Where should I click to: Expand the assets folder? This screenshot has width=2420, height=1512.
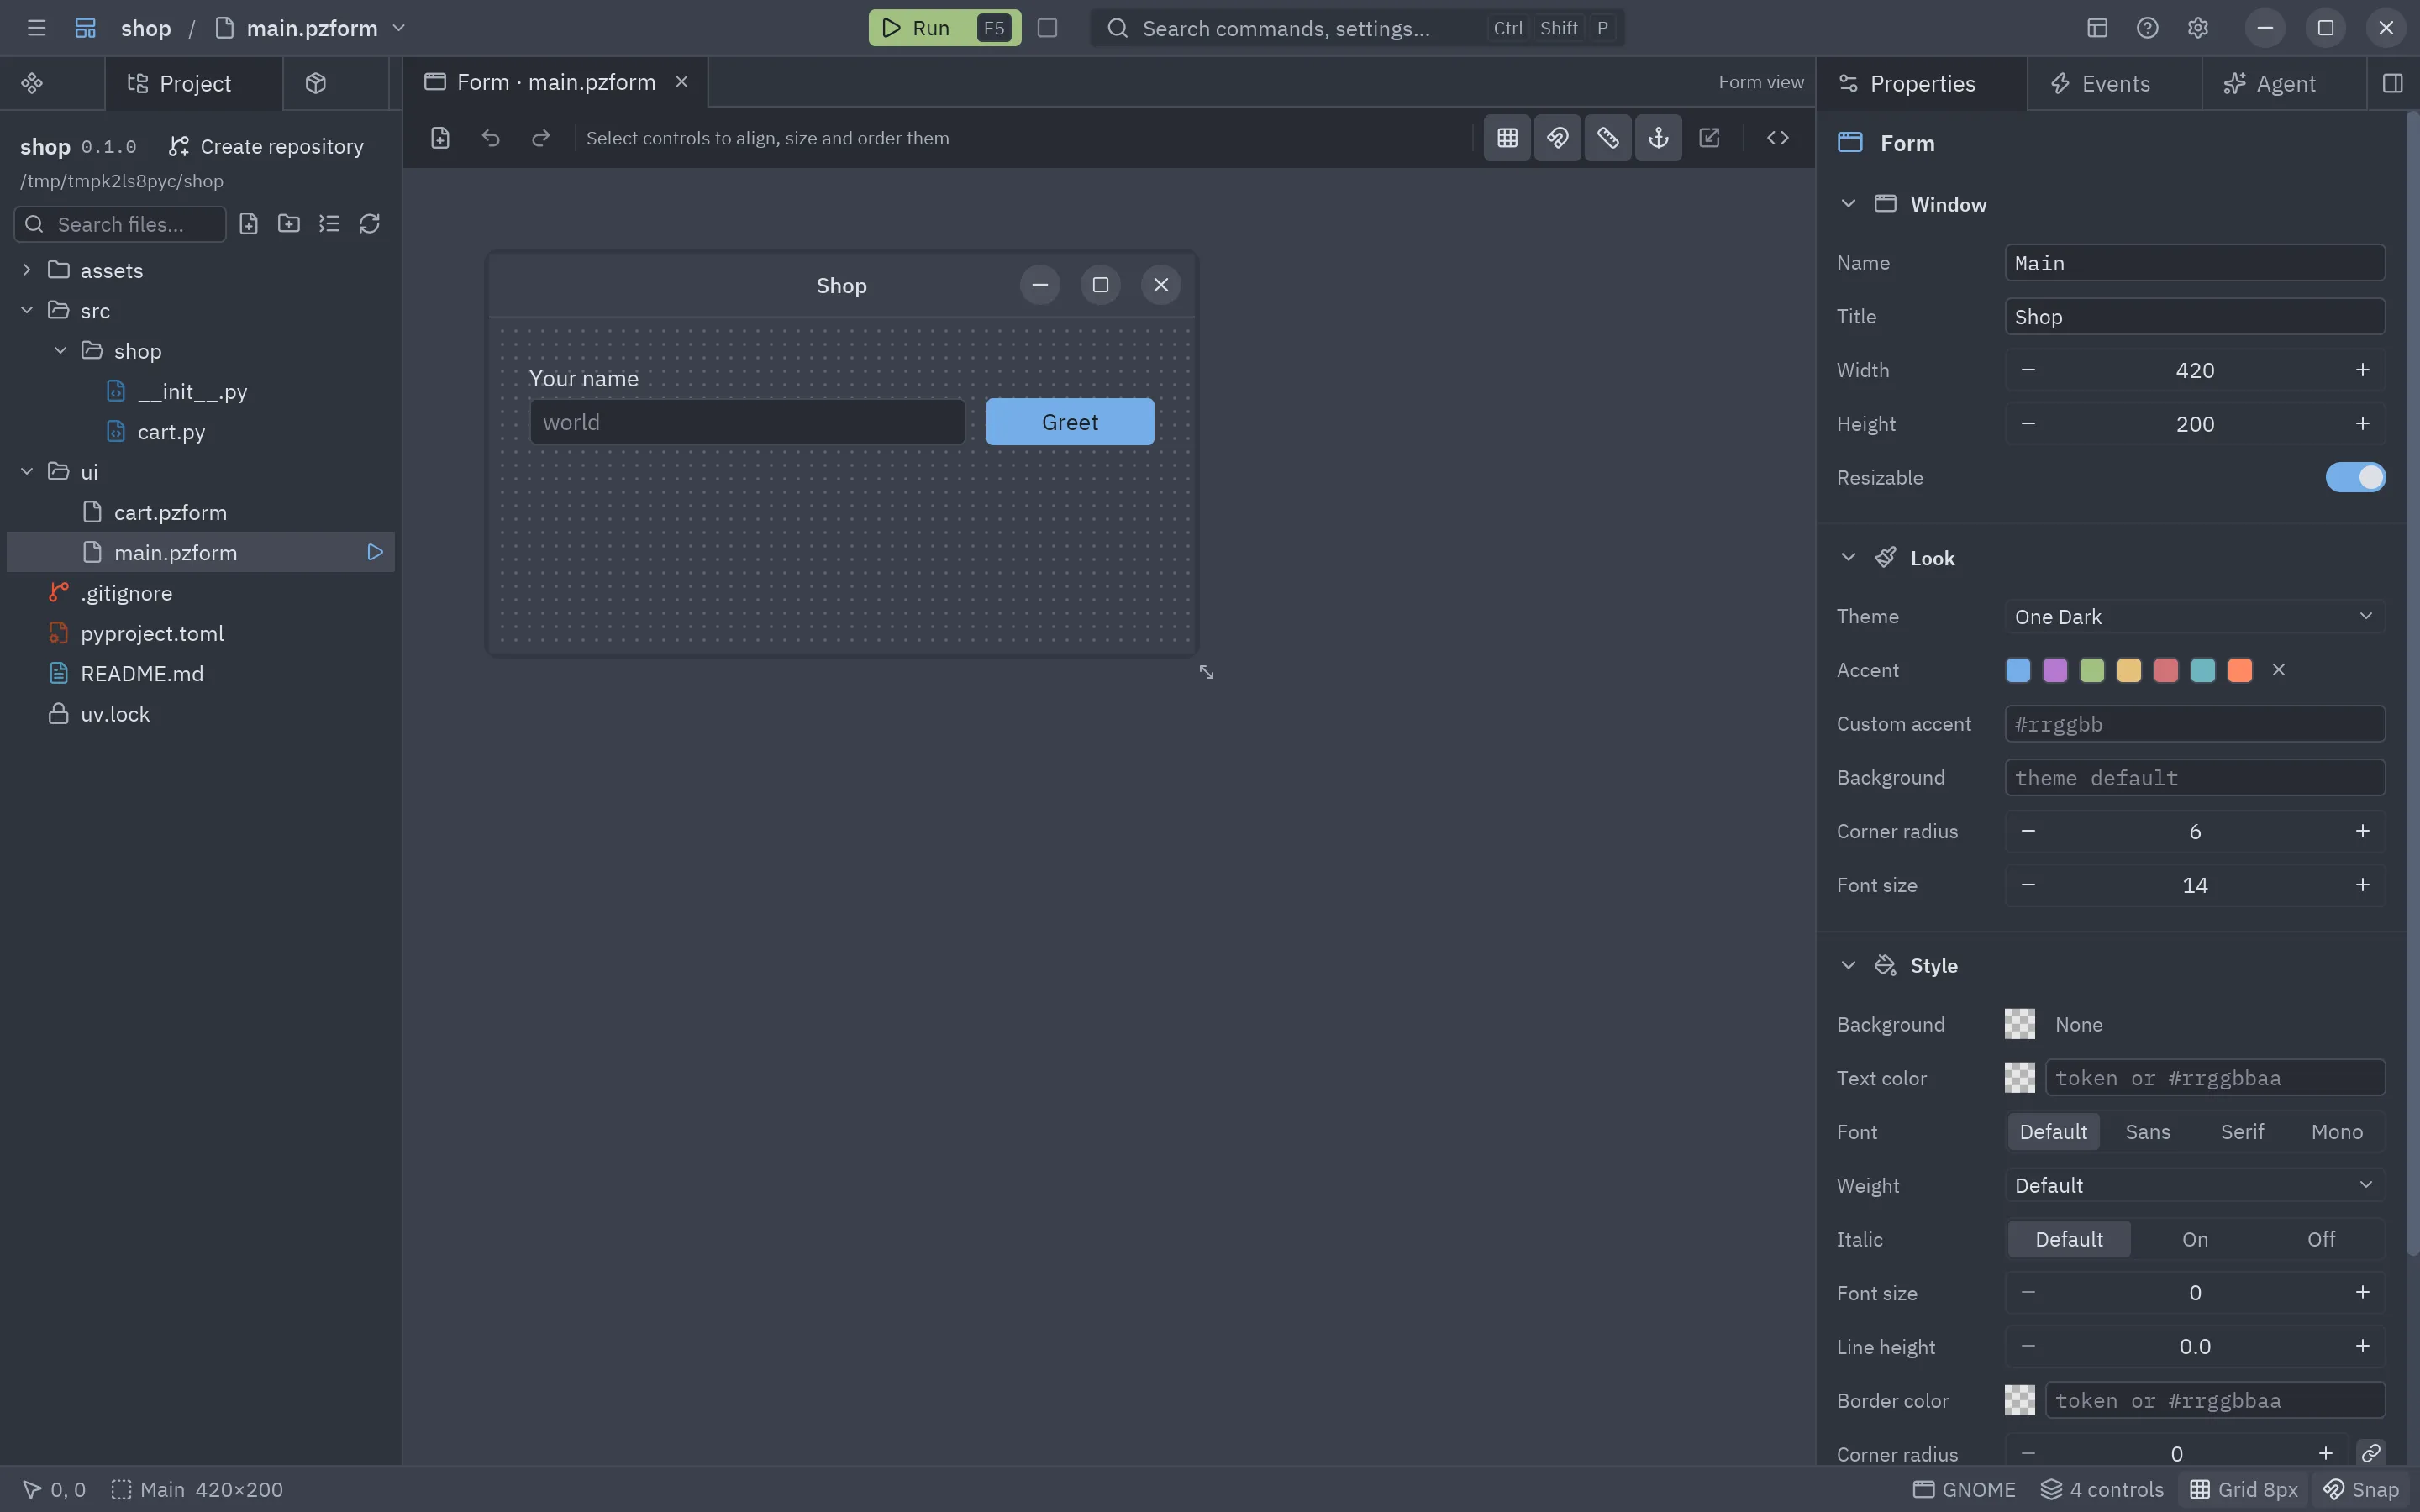[27, 270]
